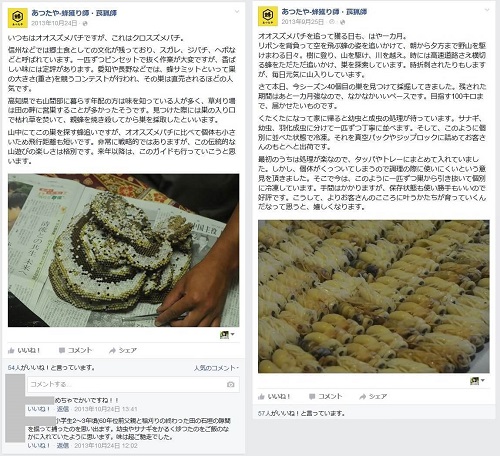
Task: Open the post-as selector below larvae photo
Action: point(477,381)
